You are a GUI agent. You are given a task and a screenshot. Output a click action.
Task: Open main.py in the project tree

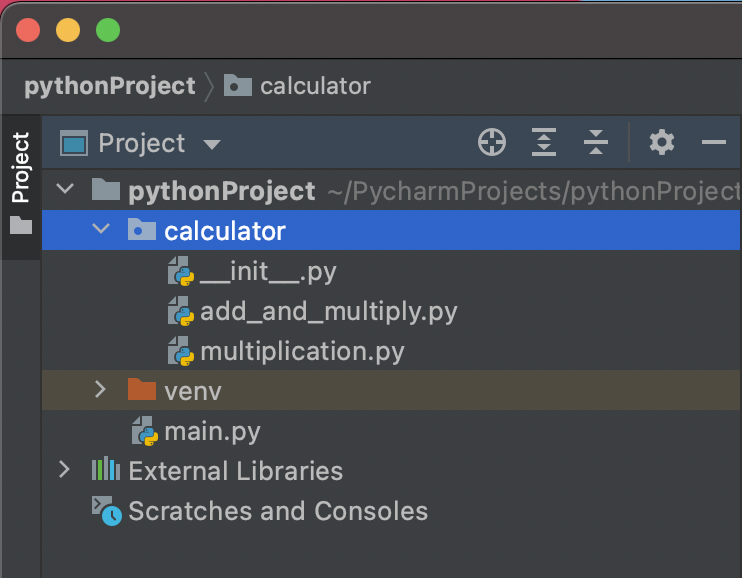click(212, 432)
